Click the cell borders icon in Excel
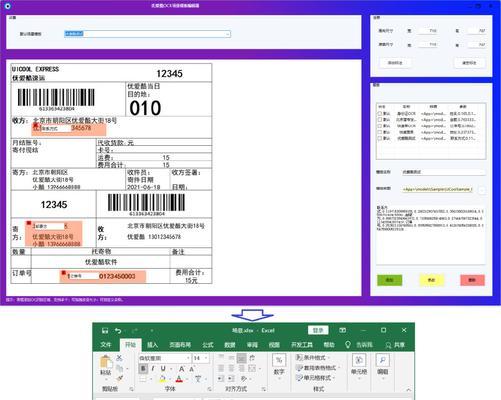 point(143,379)
